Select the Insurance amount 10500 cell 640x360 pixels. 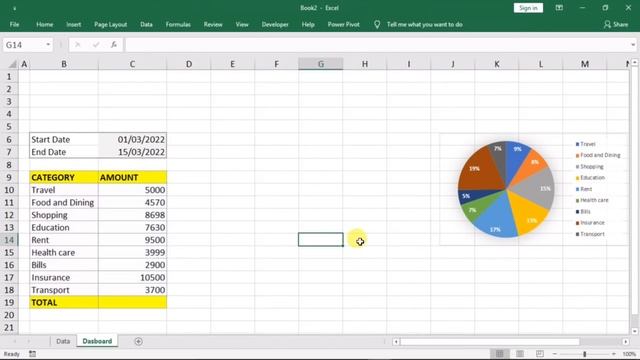point(132,278)
